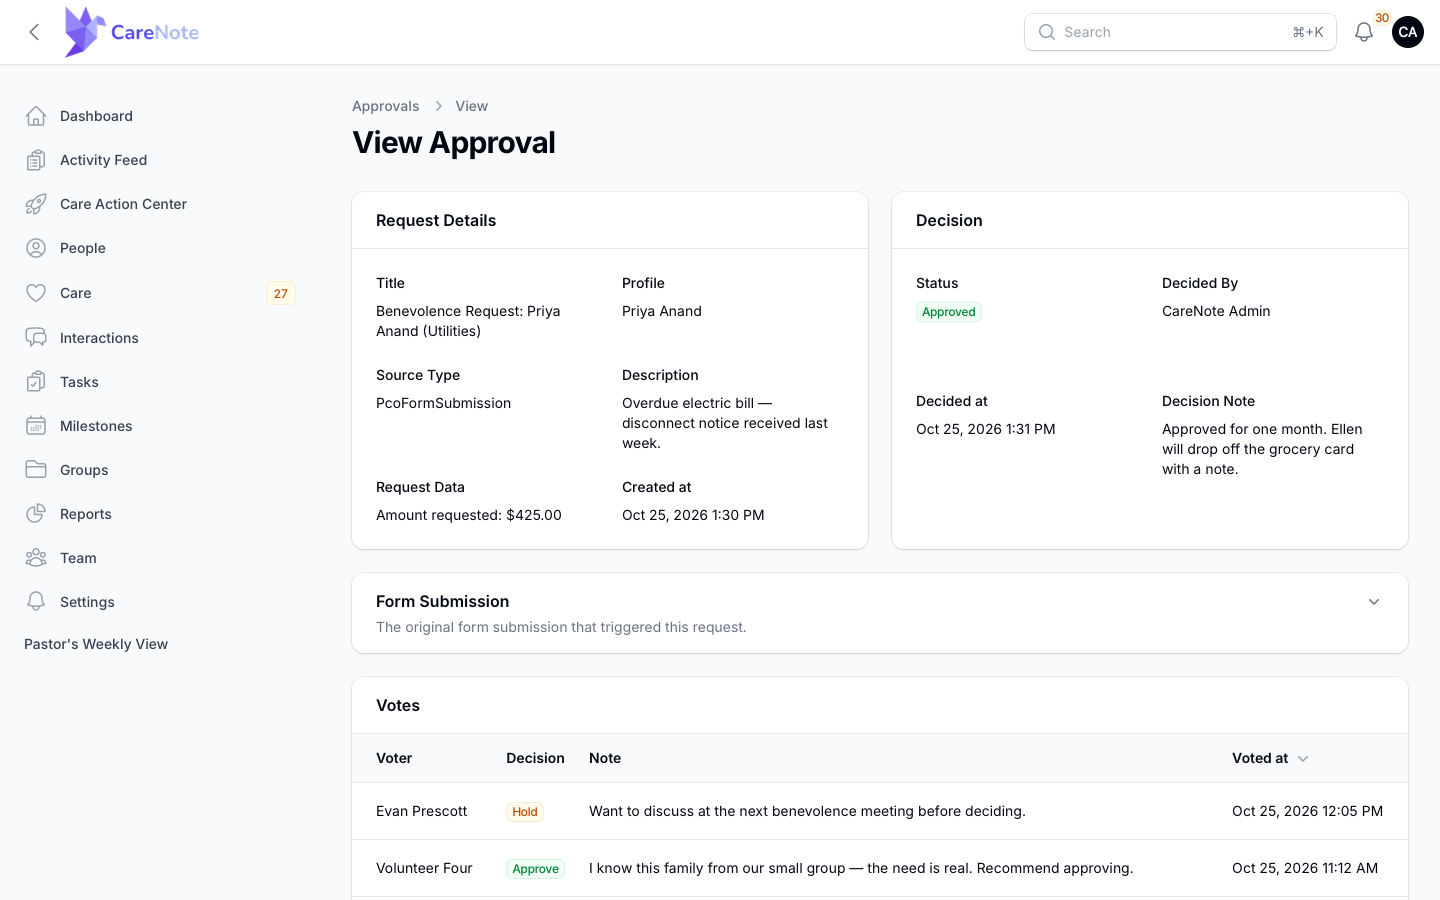1440x900 pixels.
Task: Sort votes by Voted at chevron
Action: tap(1303, 759)
